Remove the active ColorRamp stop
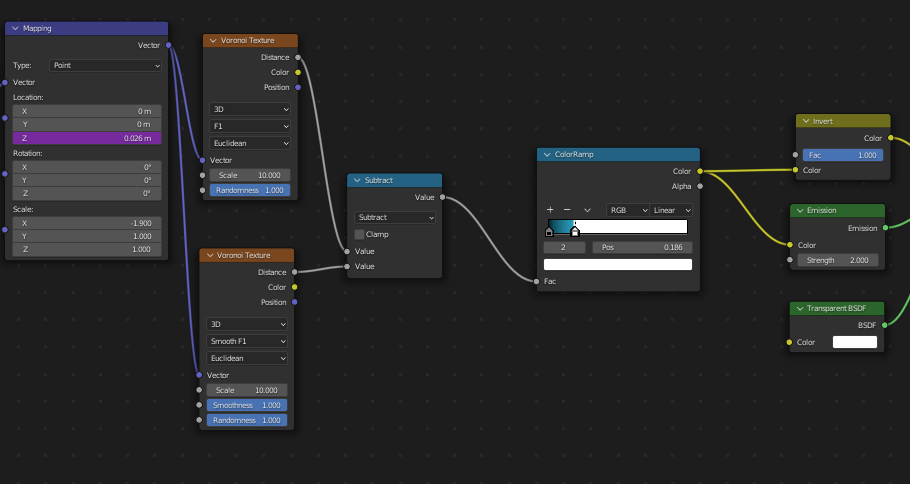The image size is (910, 484). pos(567,210)
